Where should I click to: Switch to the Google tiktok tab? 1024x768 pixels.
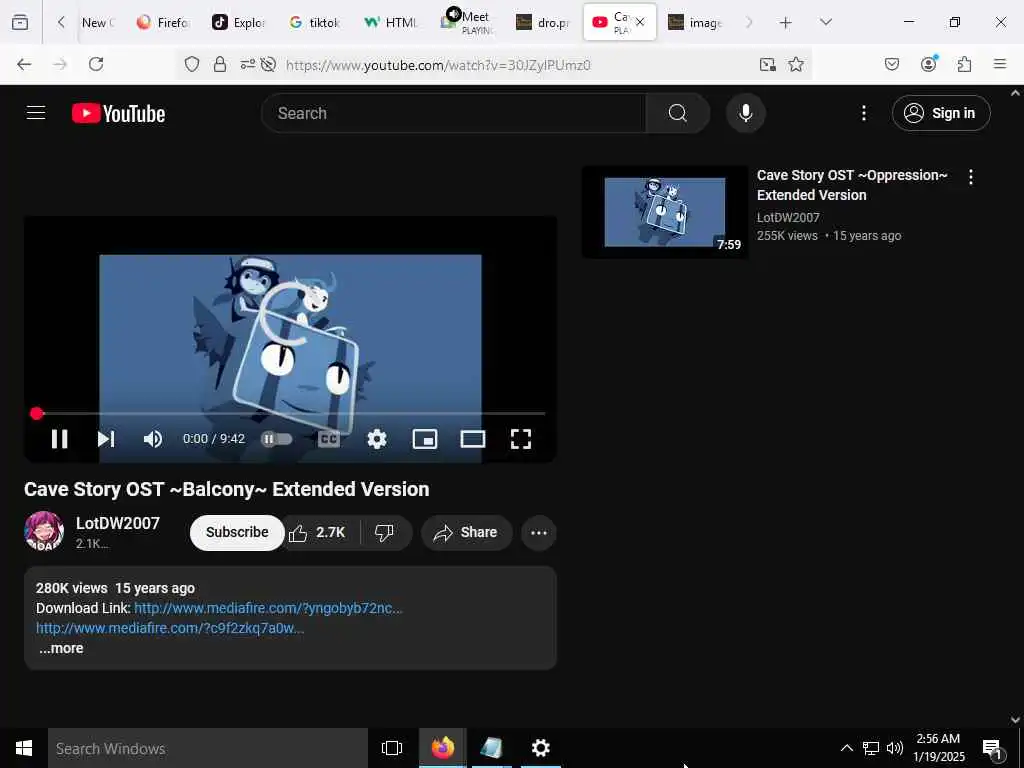coord(315,22)
